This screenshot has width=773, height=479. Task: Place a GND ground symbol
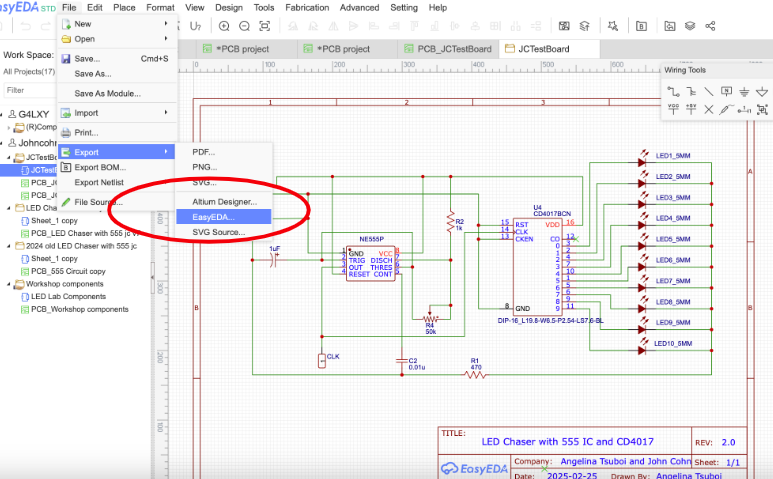[745, 91]
